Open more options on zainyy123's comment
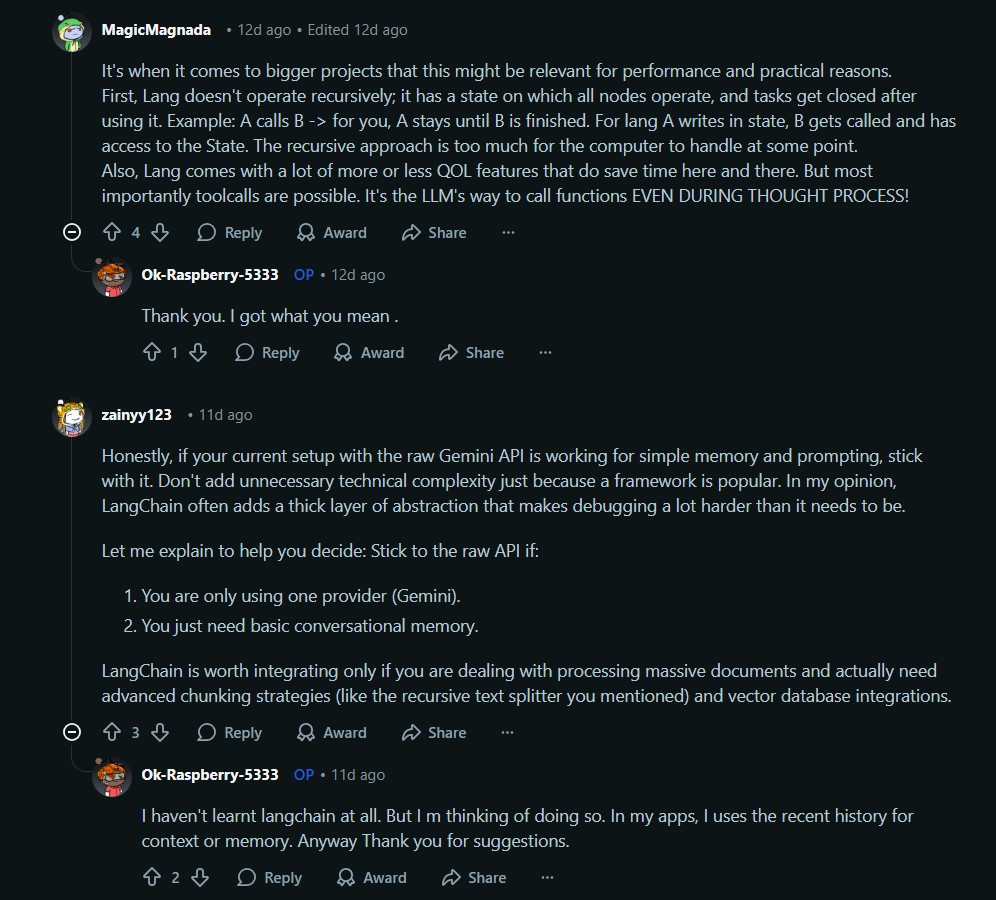 [508, 732]
